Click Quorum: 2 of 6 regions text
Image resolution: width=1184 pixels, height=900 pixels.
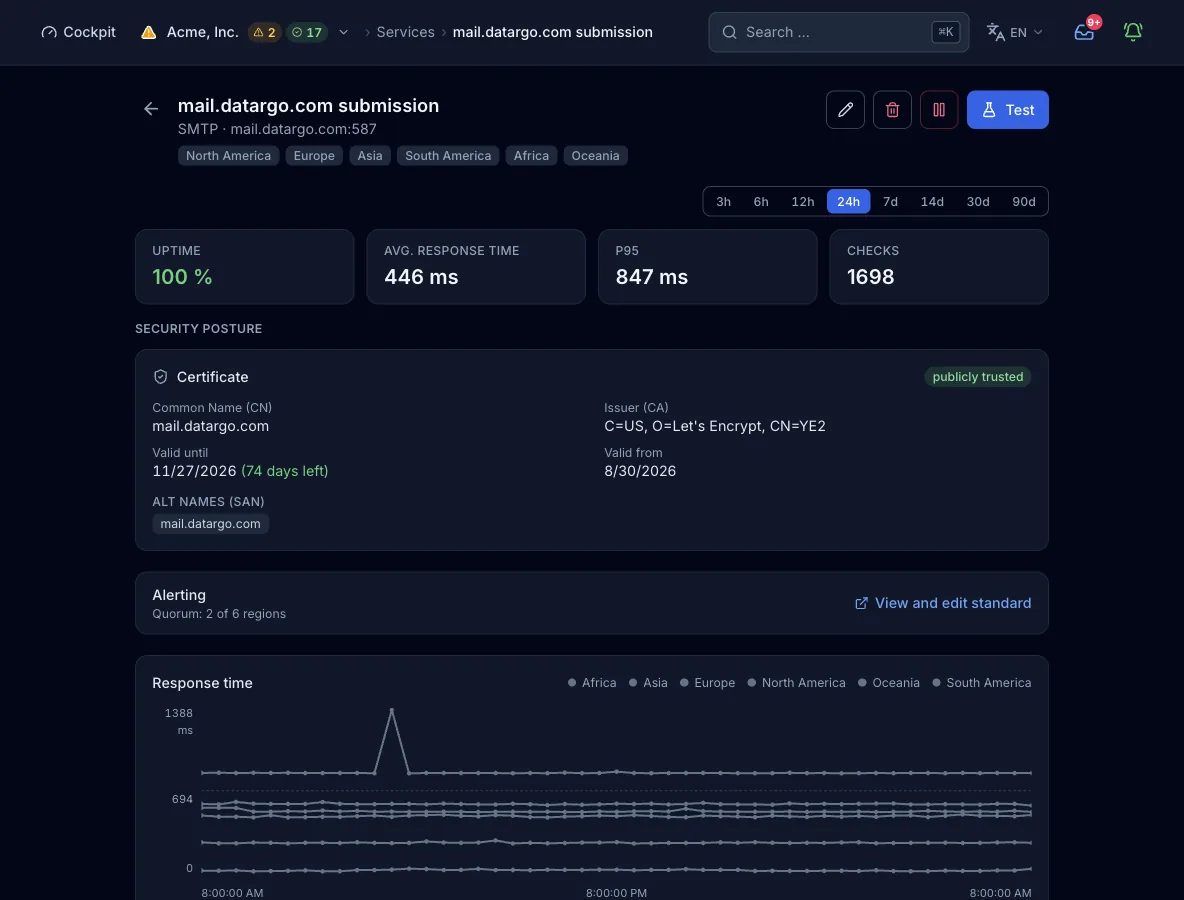tap(219, 614)
